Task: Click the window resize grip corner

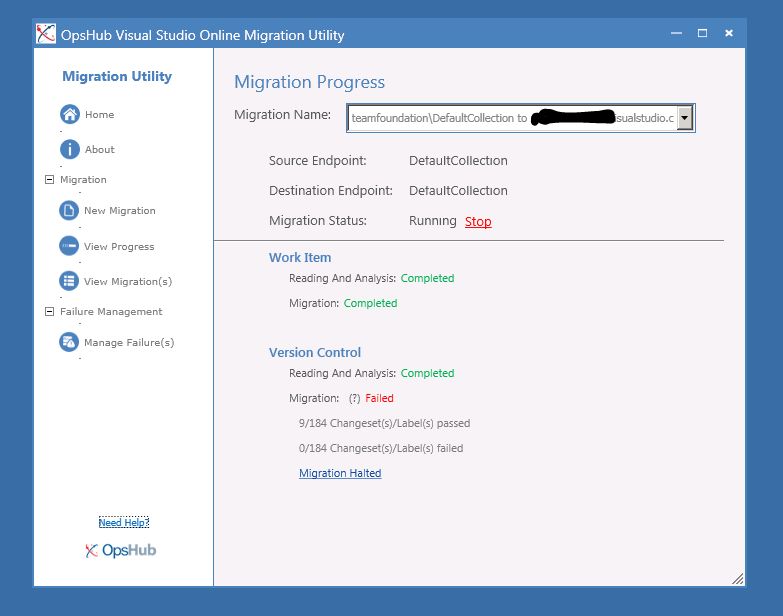Action: [738, 579]
